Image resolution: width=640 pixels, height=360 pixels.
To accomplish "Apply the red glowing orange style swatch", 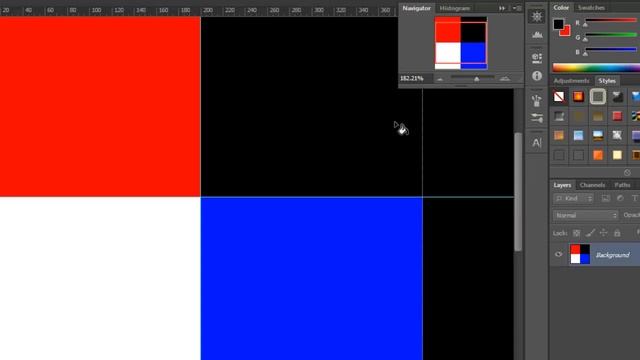I will (578, 97).
